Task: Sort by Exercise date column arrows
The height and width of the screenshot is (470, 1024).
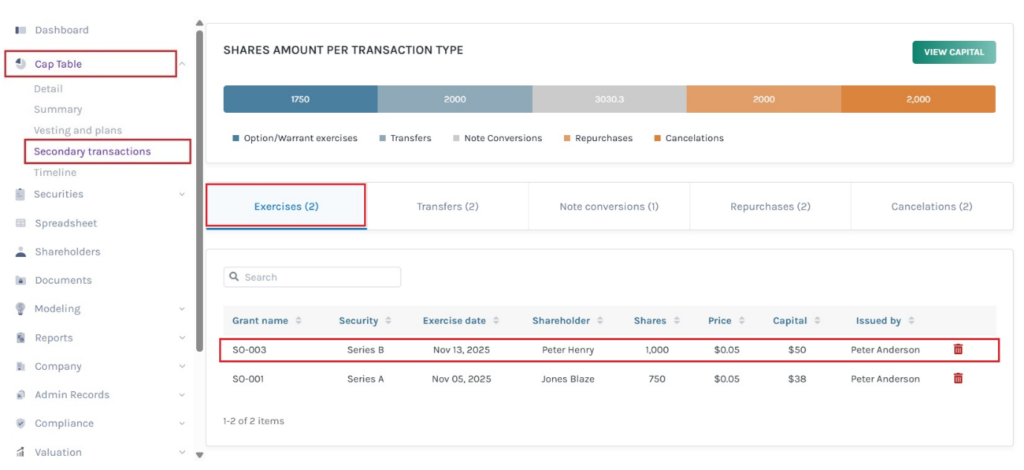Action: (496, 321)
